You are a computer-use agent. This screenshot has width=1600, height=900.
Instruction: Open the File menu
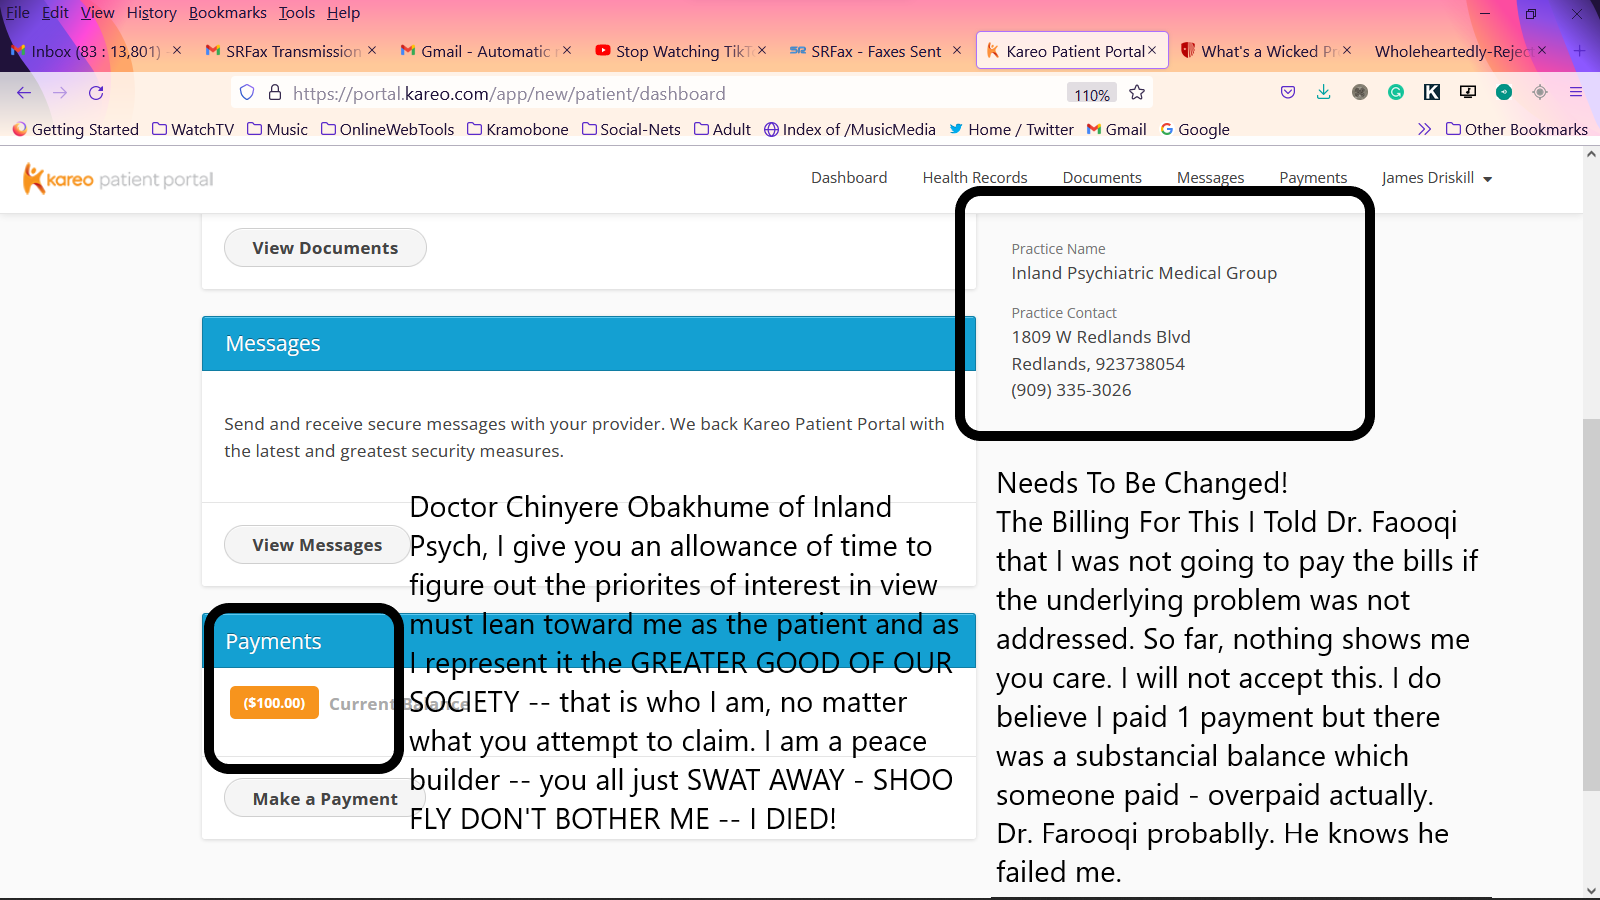coord(18,12)
